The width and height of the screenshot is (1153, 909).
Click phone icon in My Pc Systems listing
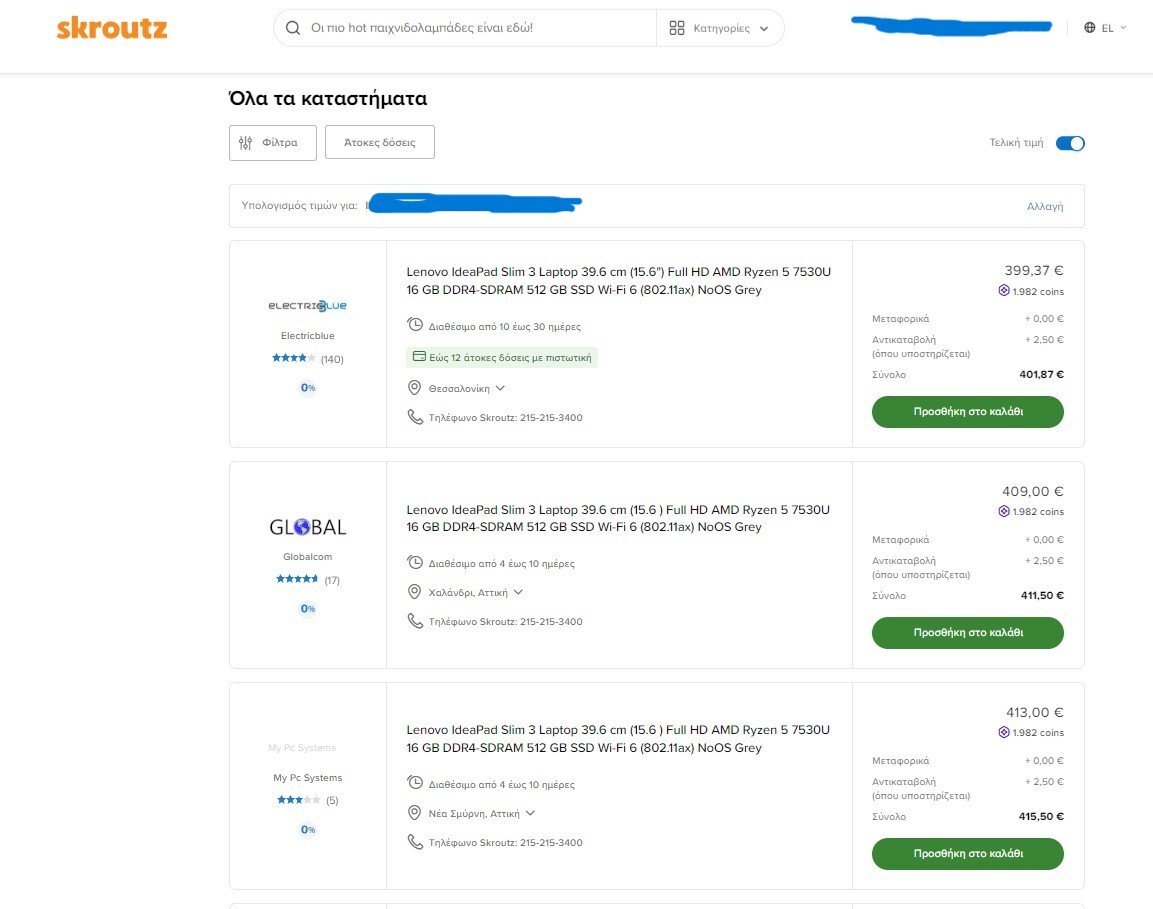[x=415, y=841]
